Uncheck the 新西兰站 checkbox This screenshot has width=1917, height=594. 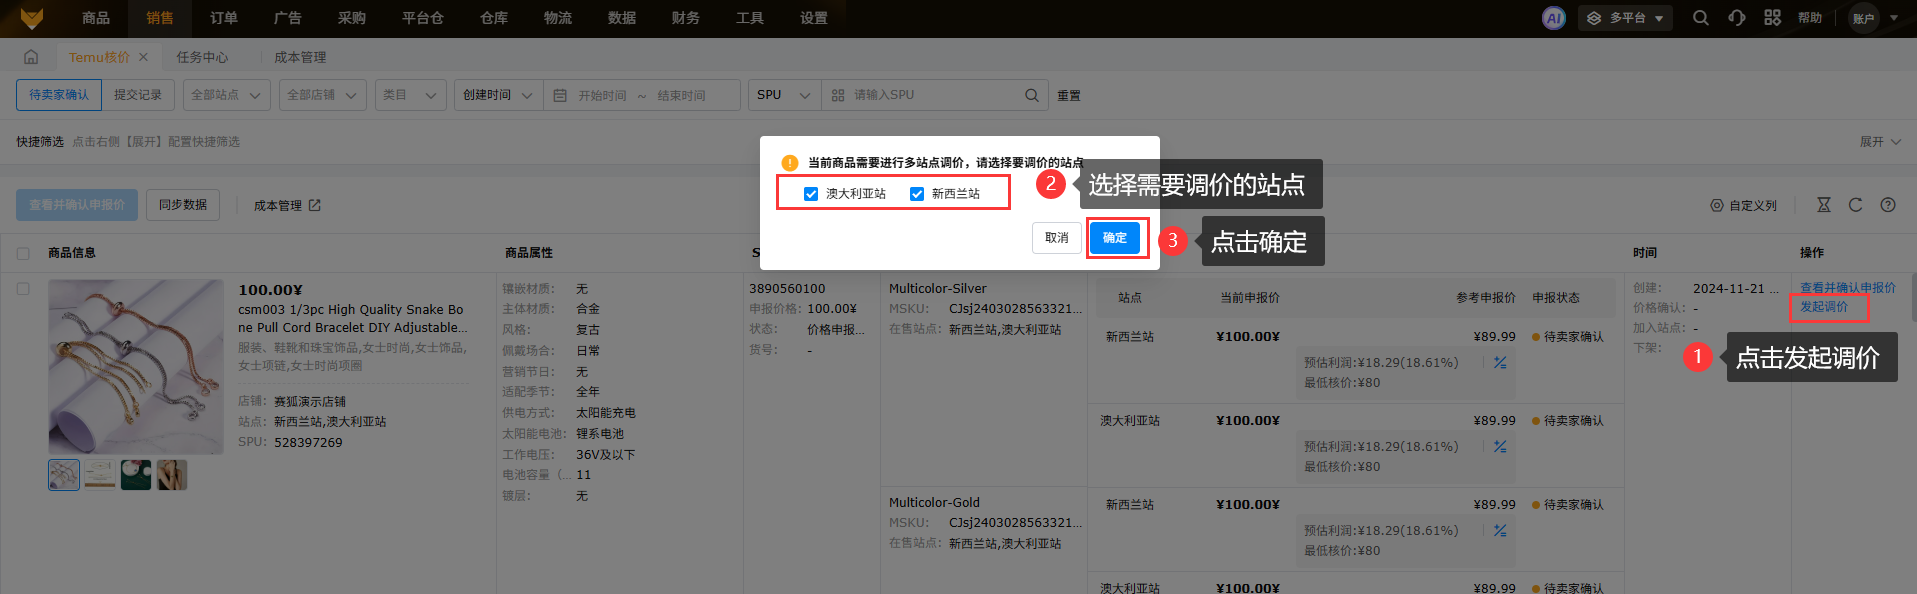coord(917,194)
